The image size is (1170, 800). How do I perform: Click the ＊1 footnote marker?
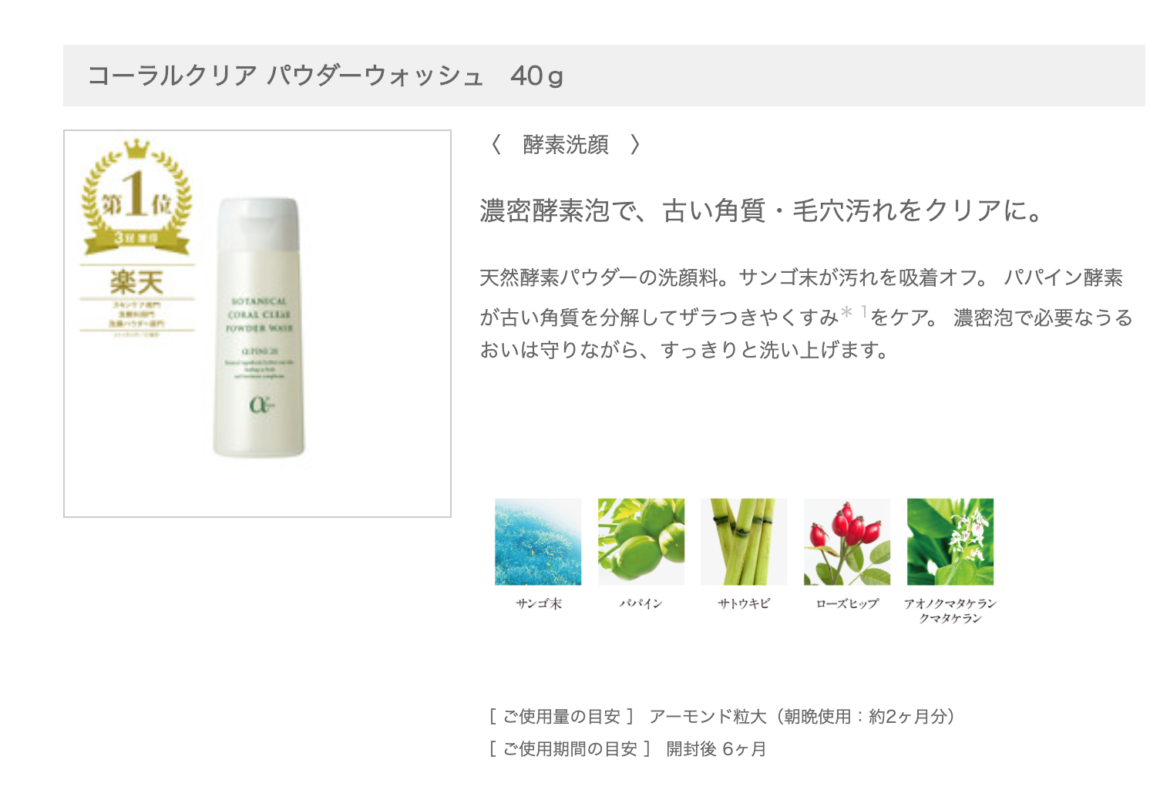(x=854, y=313)
